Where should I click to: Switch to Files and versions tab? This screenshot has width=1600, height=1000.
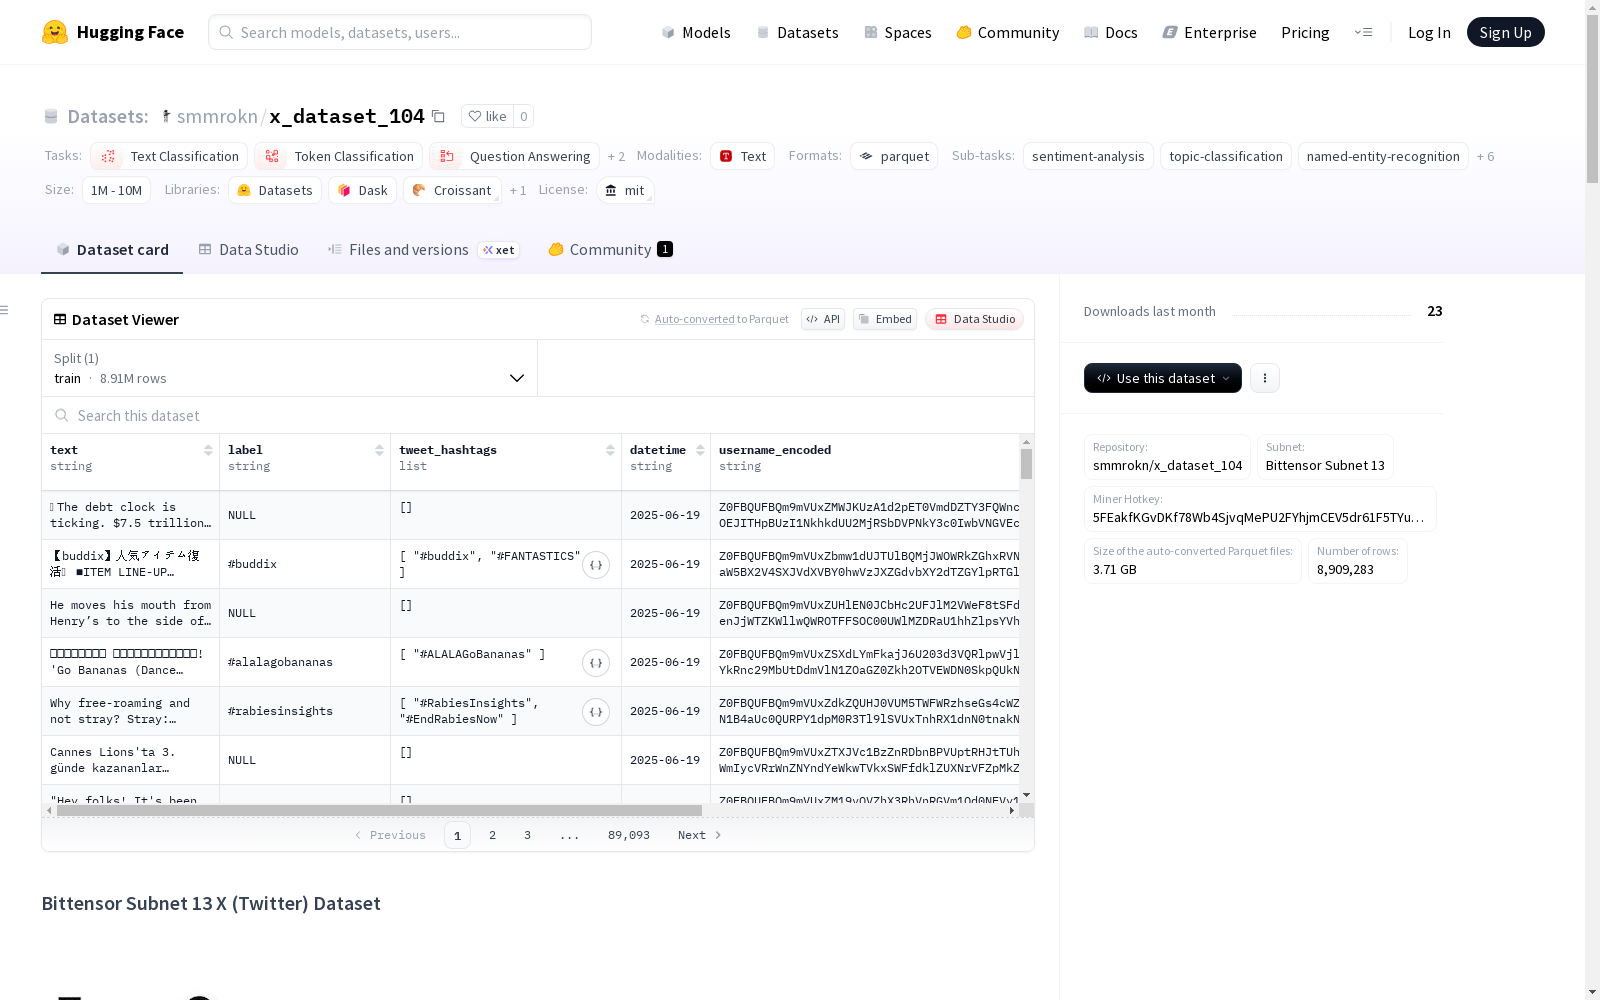click(422, 250)
